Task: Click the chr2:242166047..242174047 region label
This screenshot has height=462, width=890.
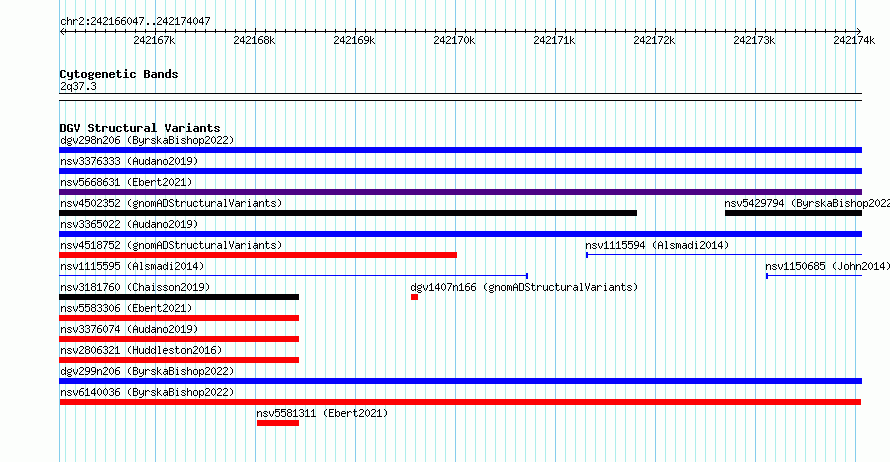Action: tap(135, 21)
